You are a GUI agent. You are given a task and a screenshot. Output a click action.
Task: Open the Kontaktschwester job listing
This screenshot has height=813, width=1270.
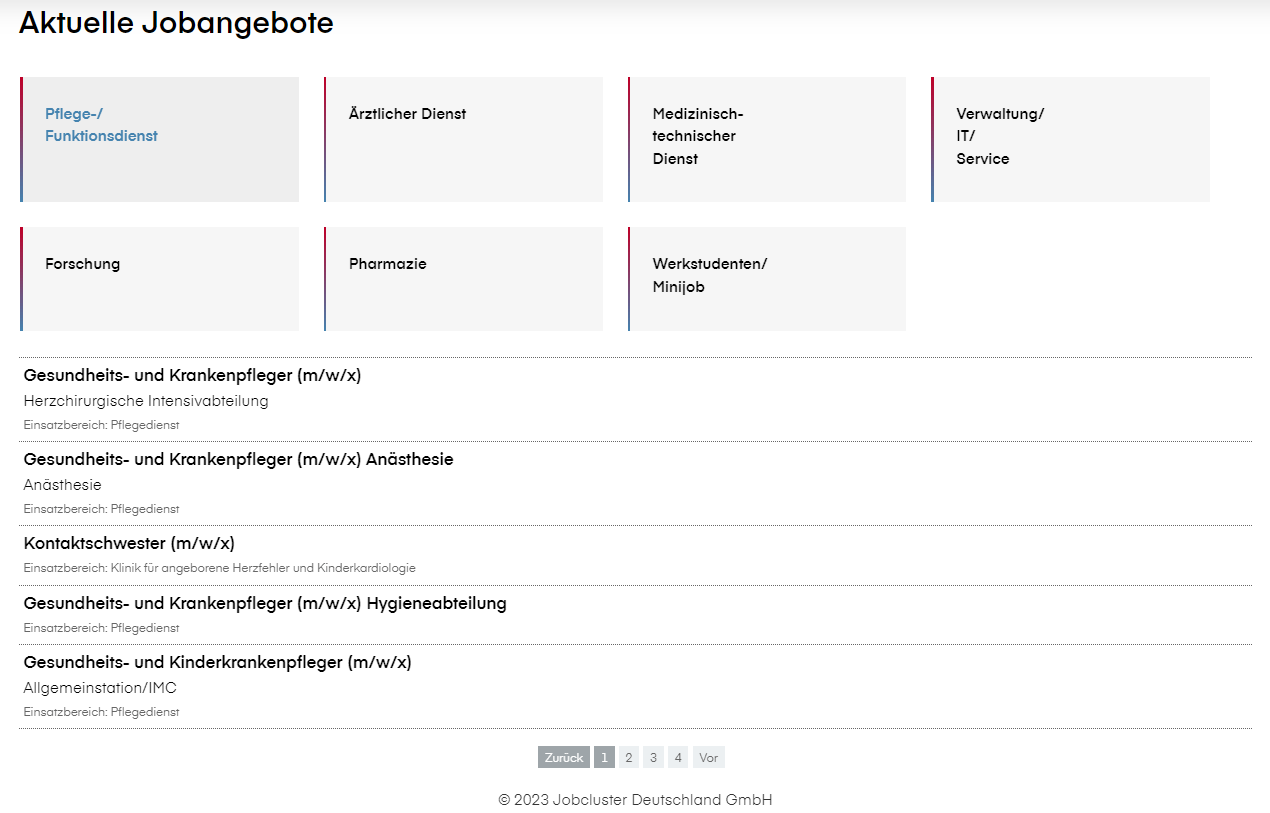click(129, 543)
